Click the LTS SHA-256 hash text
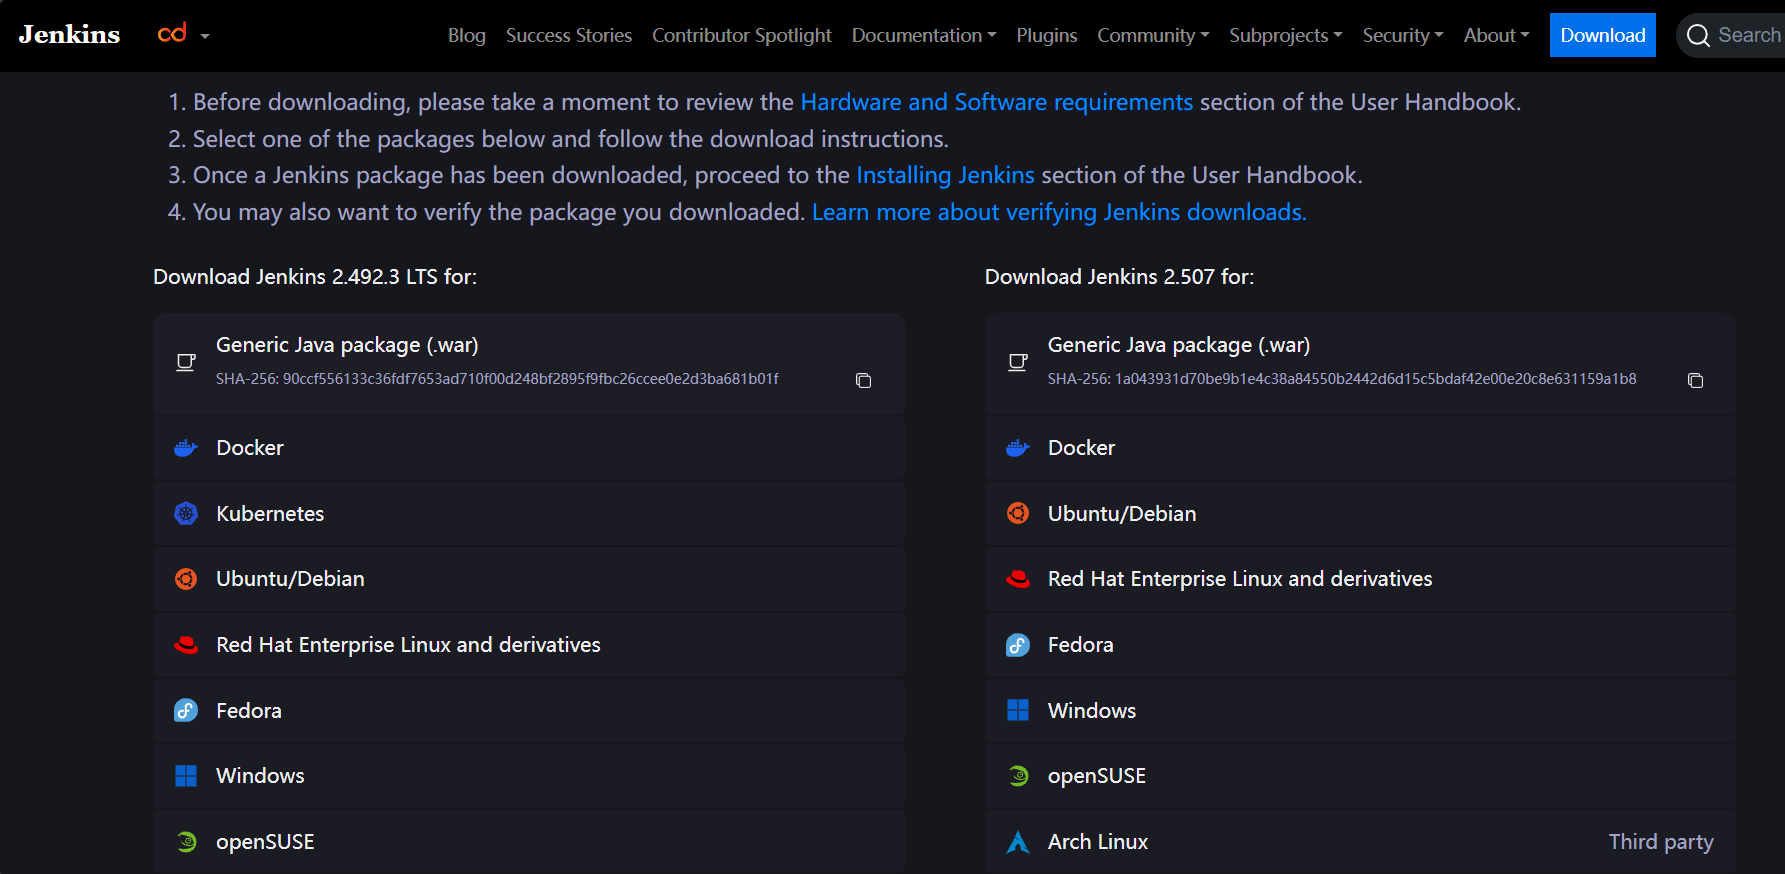The image size is (1785, 874). (x=497, y=379)
